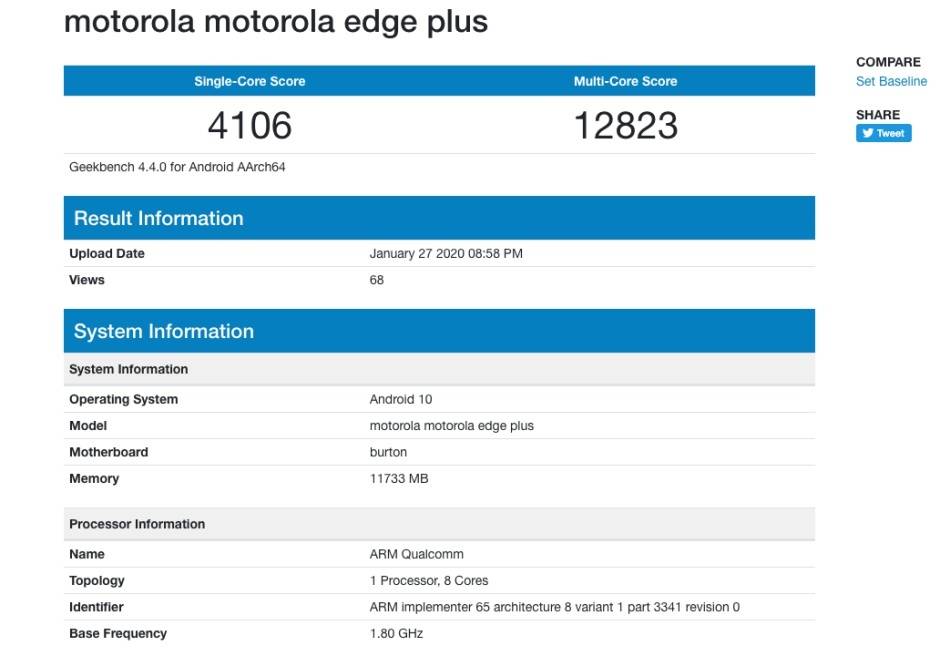Viewport: 940px width, 656px height.
Task: Click the SHARE sidebar heading
Action: pyautogui.click(x=878, y=115)
